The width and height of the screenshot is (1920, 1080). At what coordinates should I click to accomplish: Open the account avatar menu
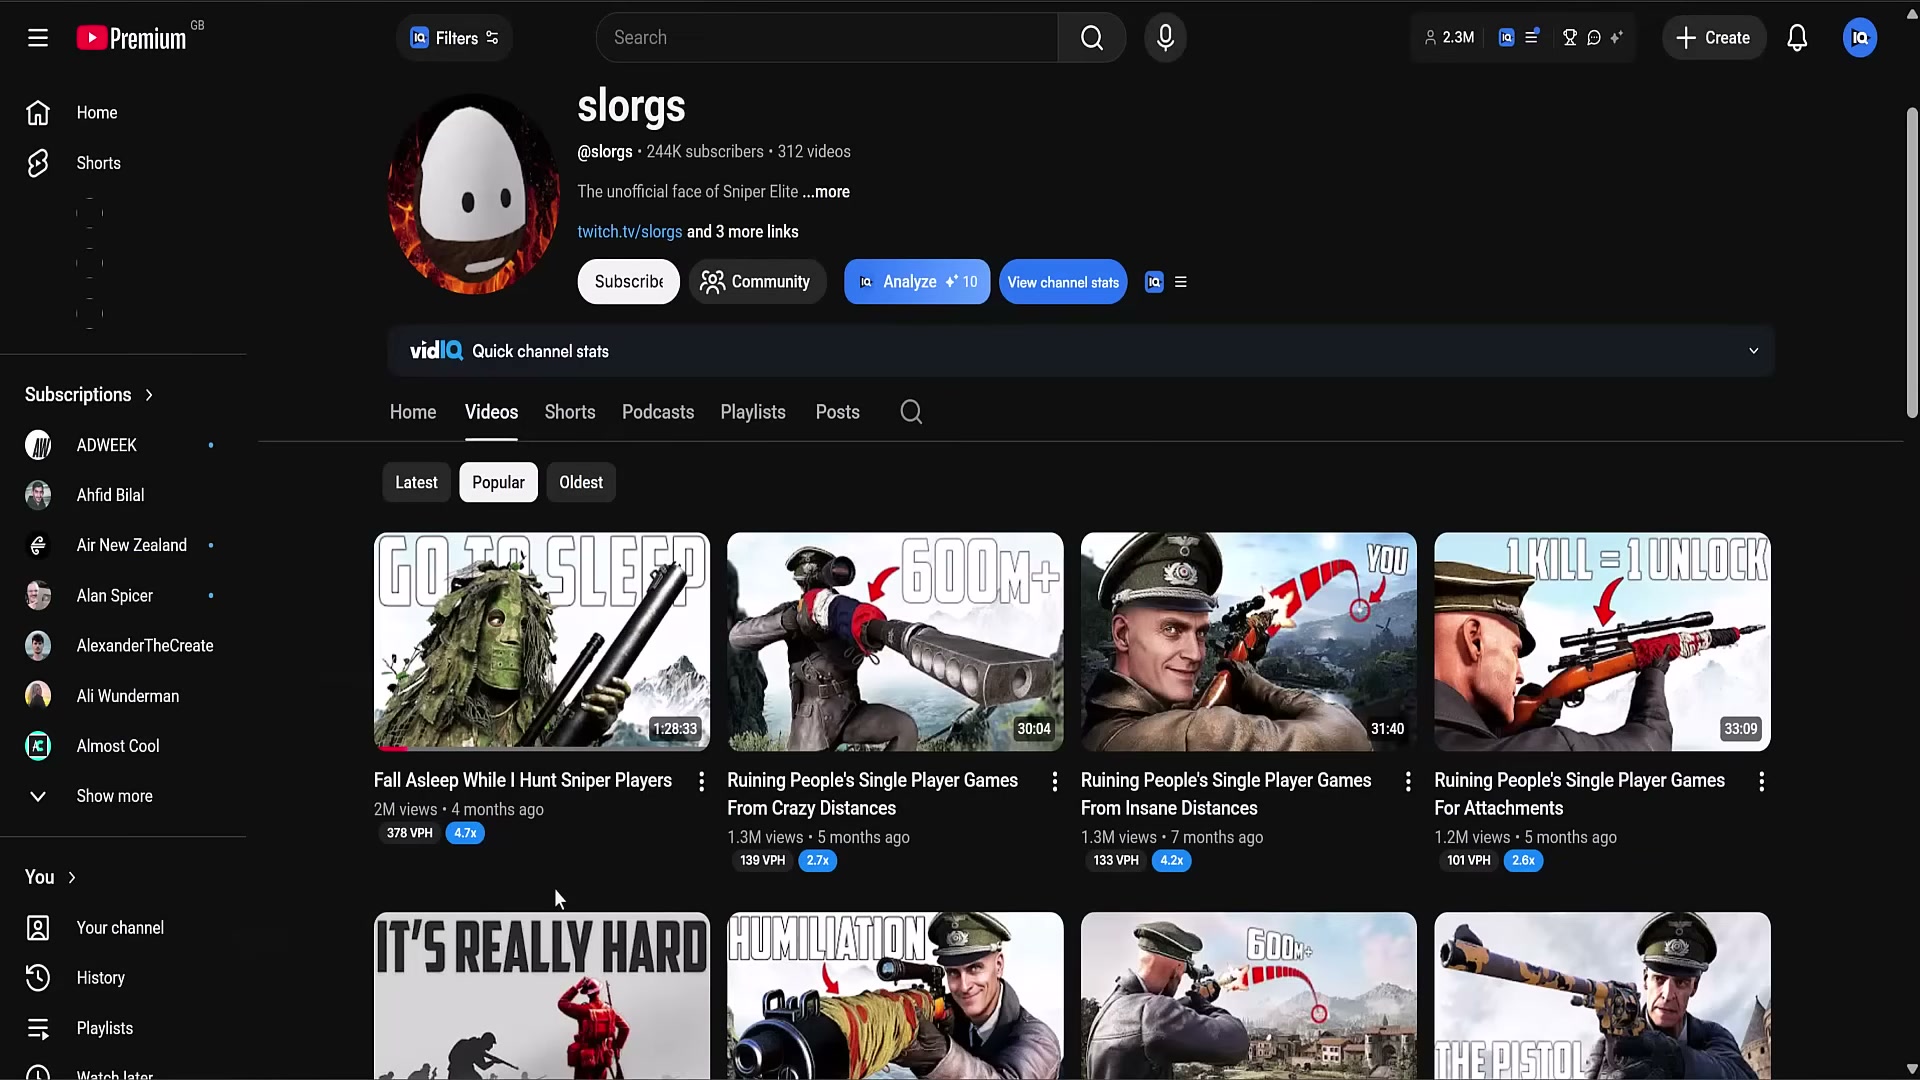1860,38
